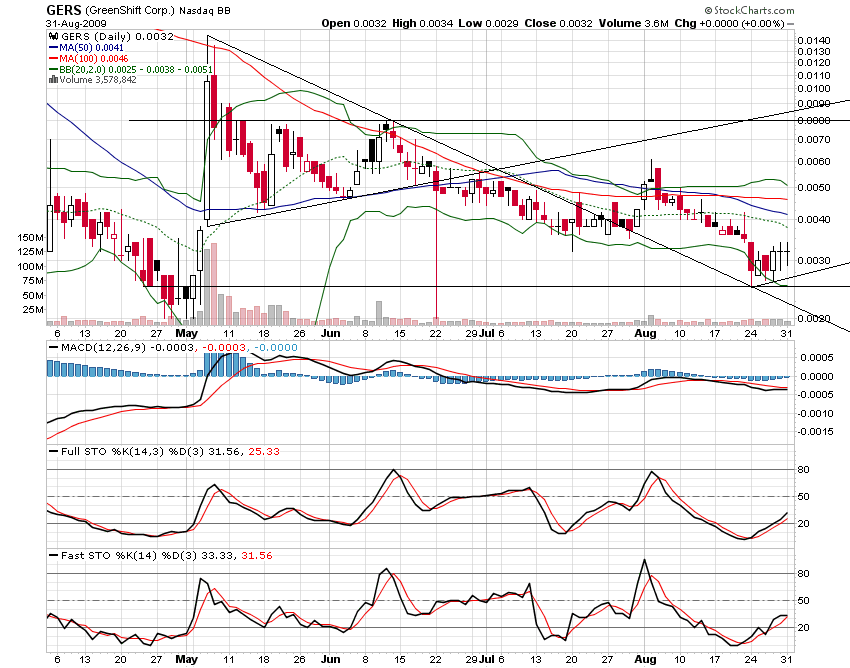Click the volume bar icon in legend
The height and width of the screenshot is (668, 850).
point(53,80)
